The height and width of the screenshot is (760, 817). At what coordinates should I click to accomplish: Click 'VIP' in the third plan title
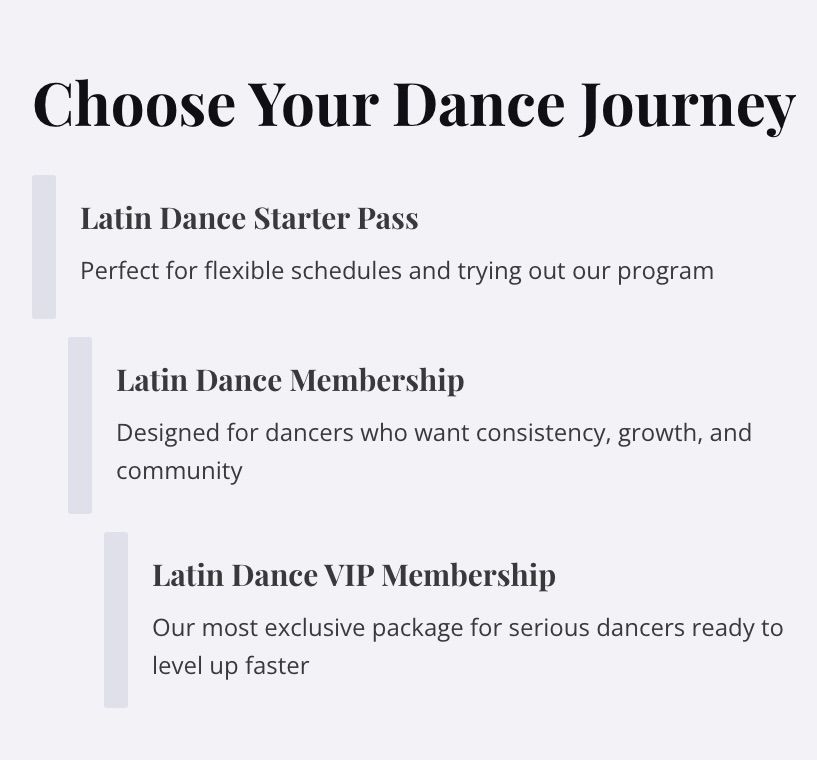(x=349, y=576)
